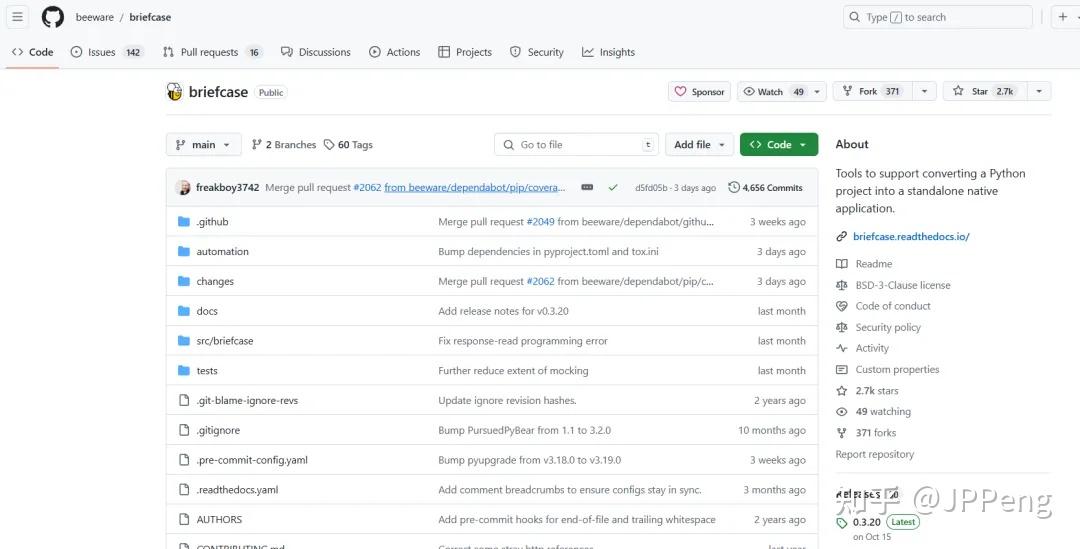Click the freakboy3742 avatar
The image size is (1080, 549).
pos(183,187)
